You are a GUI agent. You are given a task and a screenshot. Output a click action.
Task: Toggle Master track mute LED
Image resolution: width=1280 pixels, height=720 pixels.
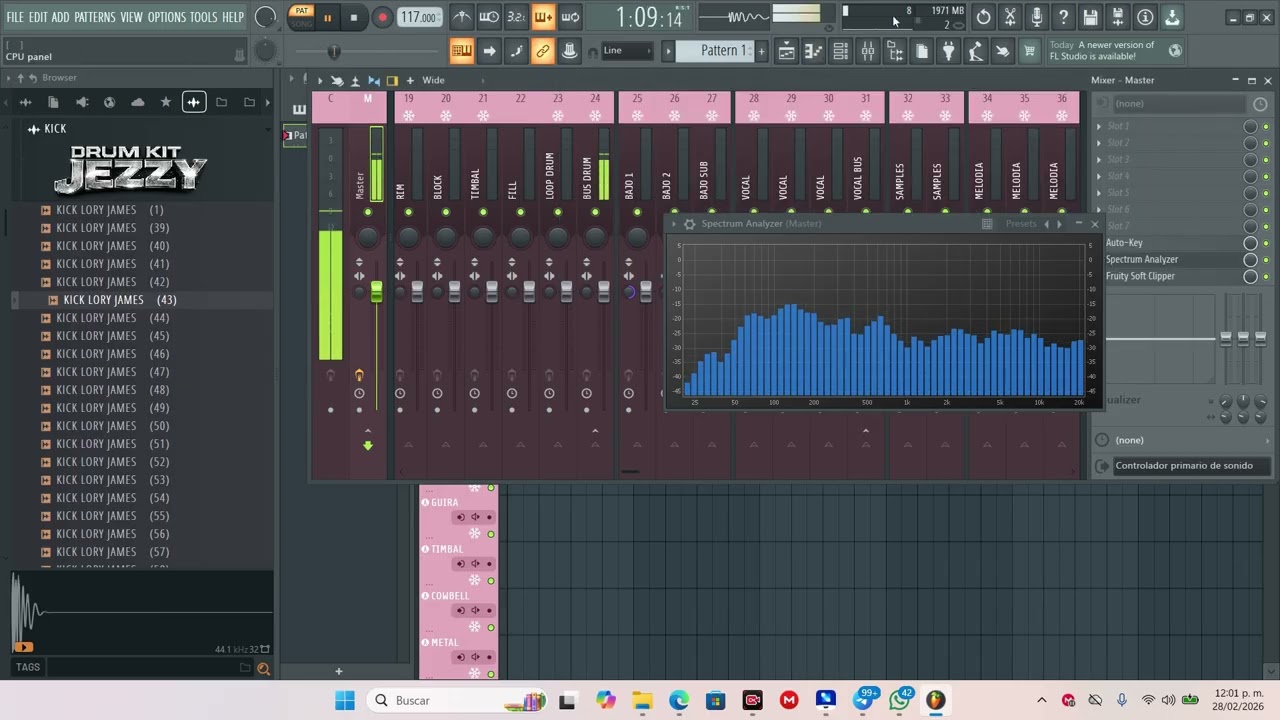point(368,212)
